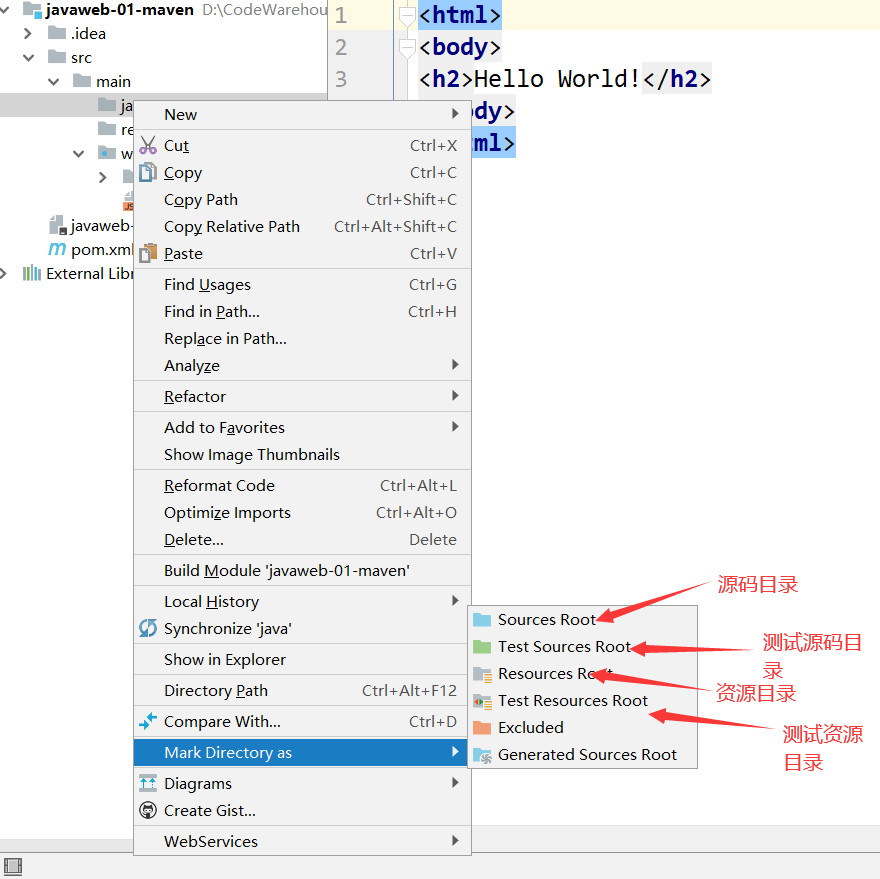Select Find Usages menu item
This screenshot has width=880, height=879.
point(302,285)
